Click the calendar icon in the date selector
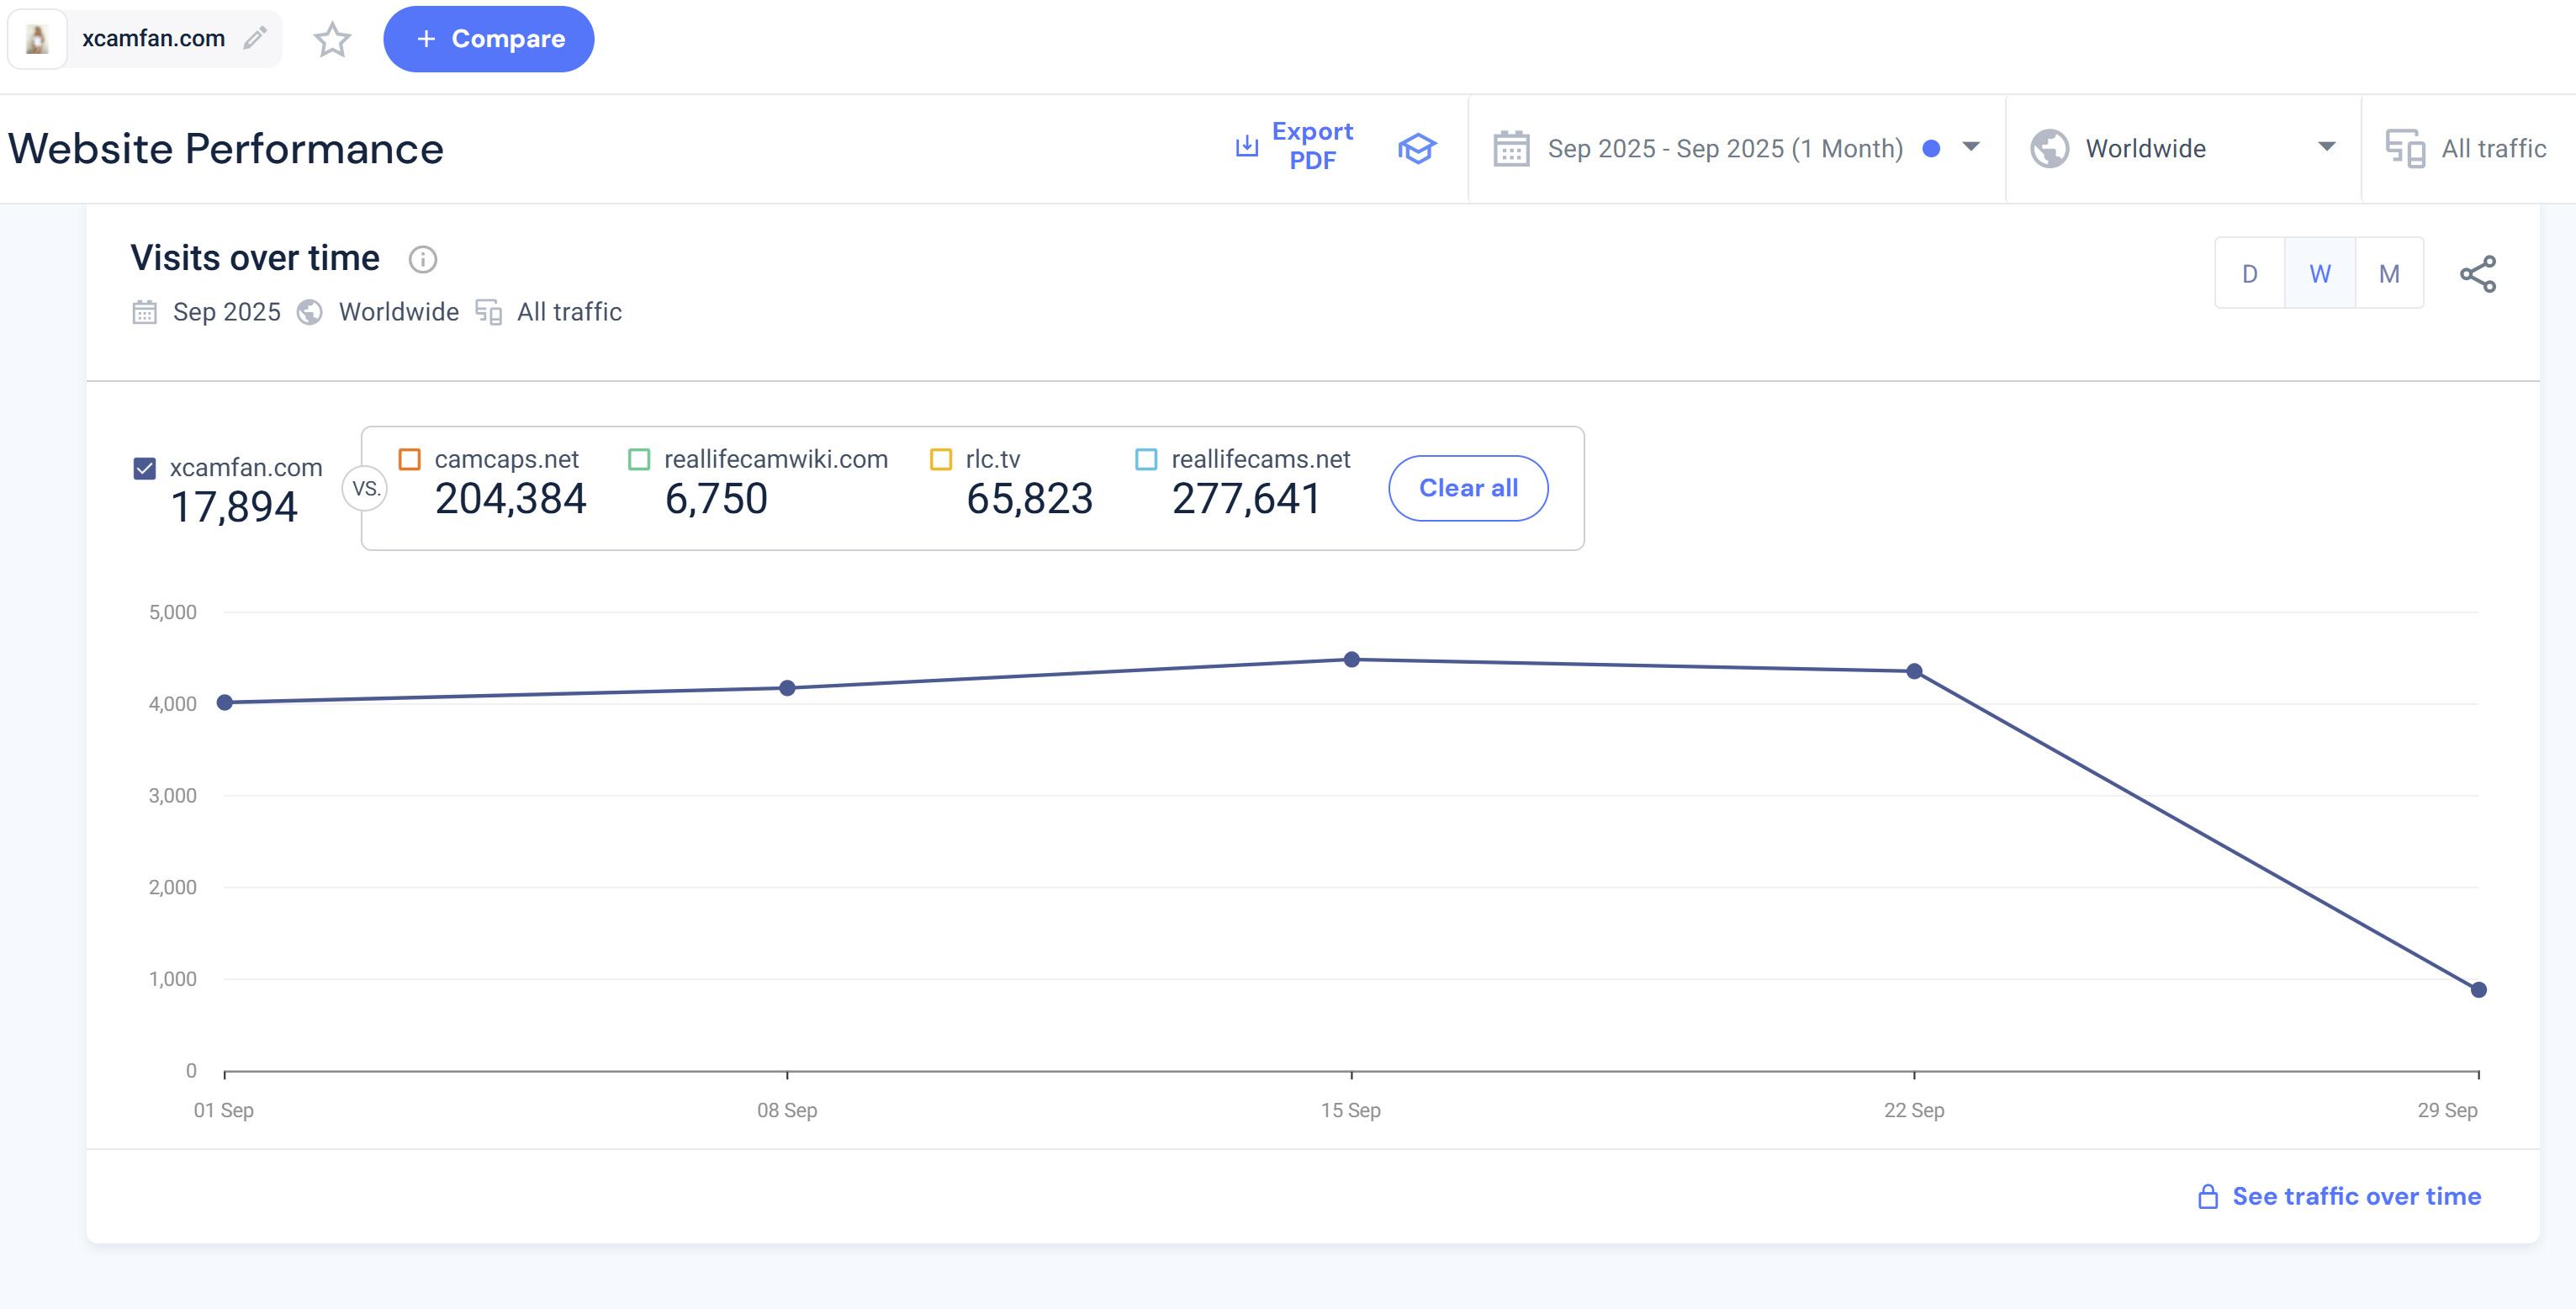The height and width of the screenshot is (1309, 2576). click(1511, 149)
